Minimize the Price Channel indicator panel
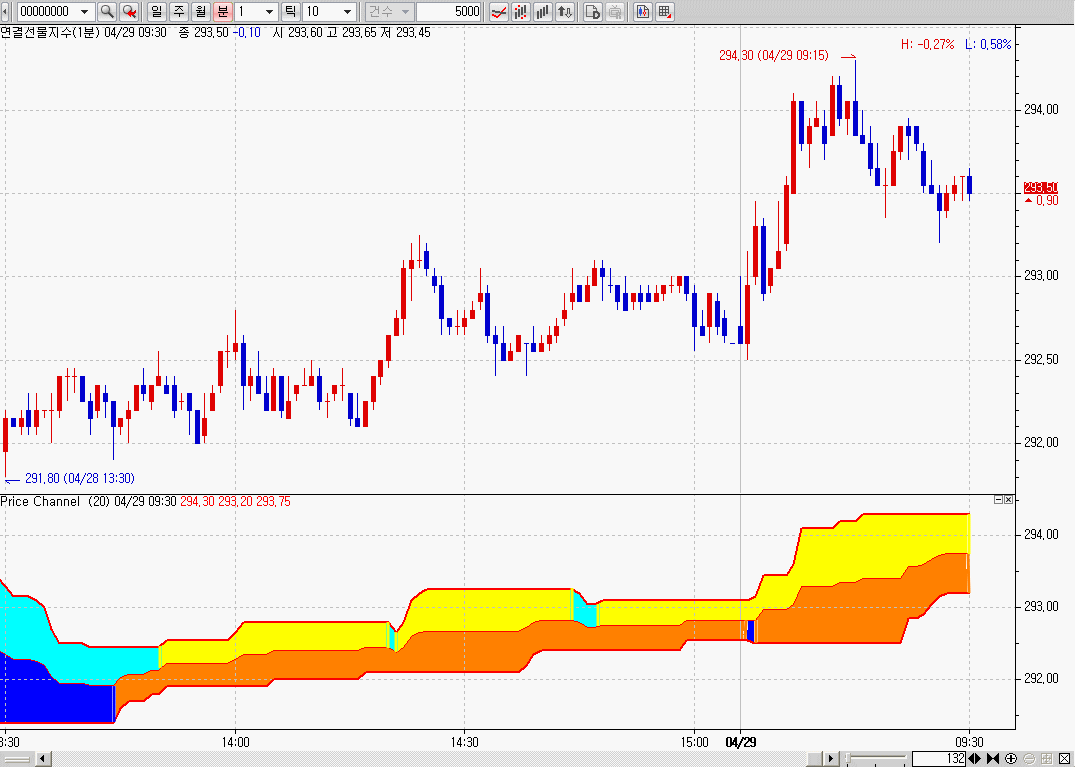 tap(998, 500)
